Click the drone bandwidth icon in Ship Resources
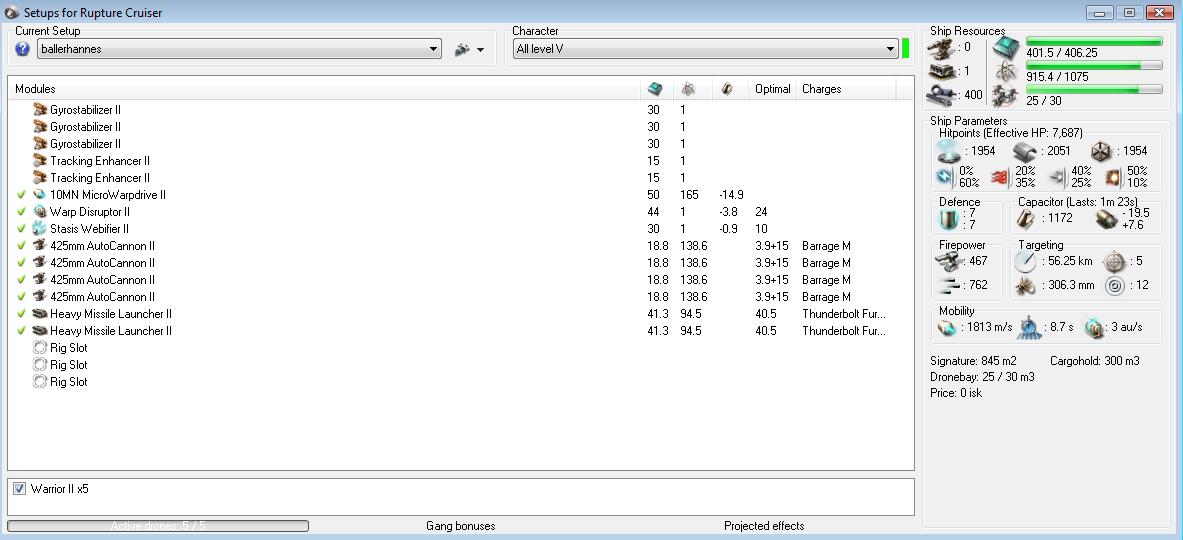 point(1006,96)
